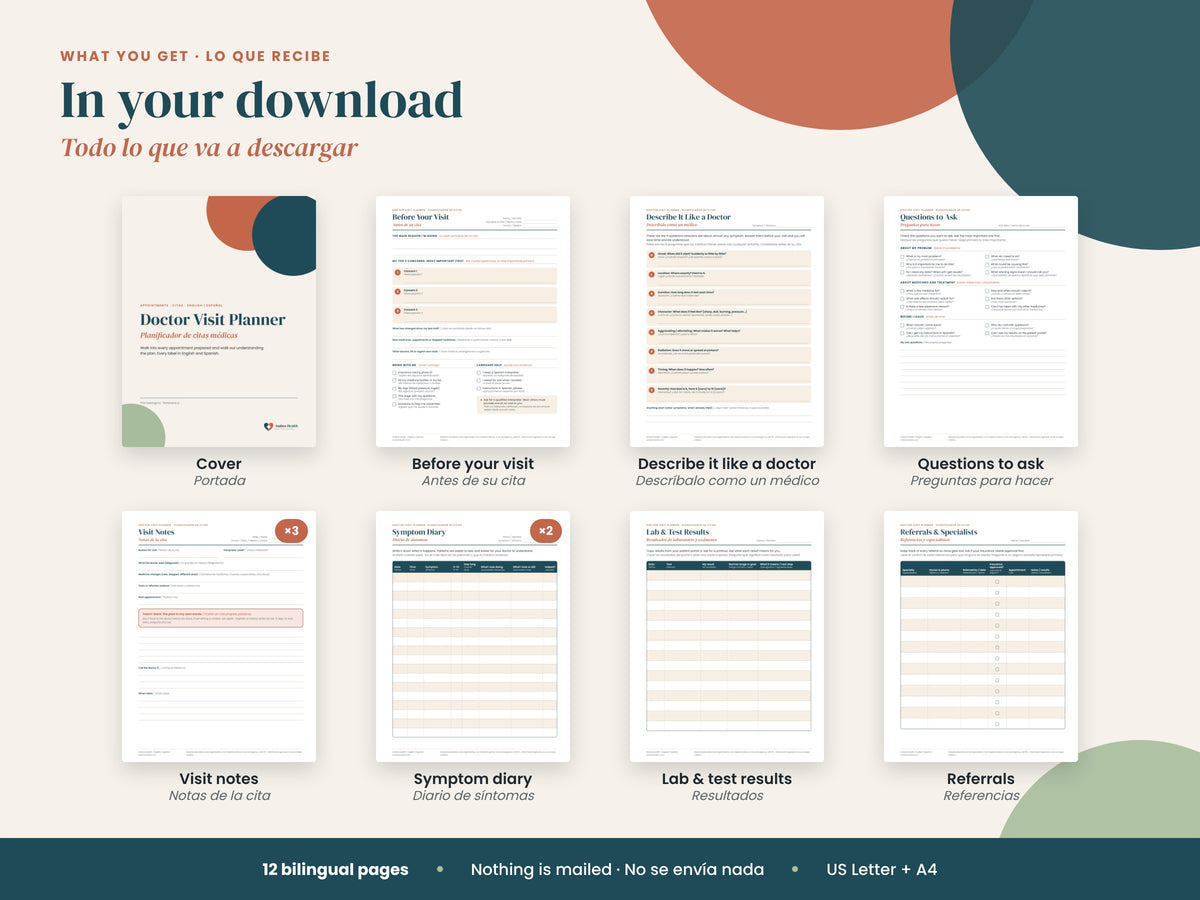Click the "Doctor Visit Planner" title on the cover
Viewport: 1200px width, 900px height.
click(213, 320)
